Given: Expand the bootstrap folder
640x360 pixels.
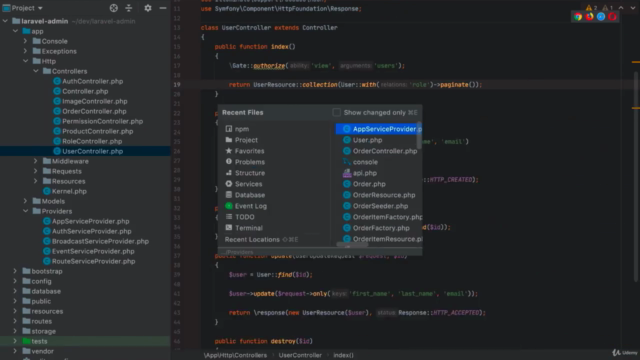Looking at the screenshot, I should click(x=15, y=271).
